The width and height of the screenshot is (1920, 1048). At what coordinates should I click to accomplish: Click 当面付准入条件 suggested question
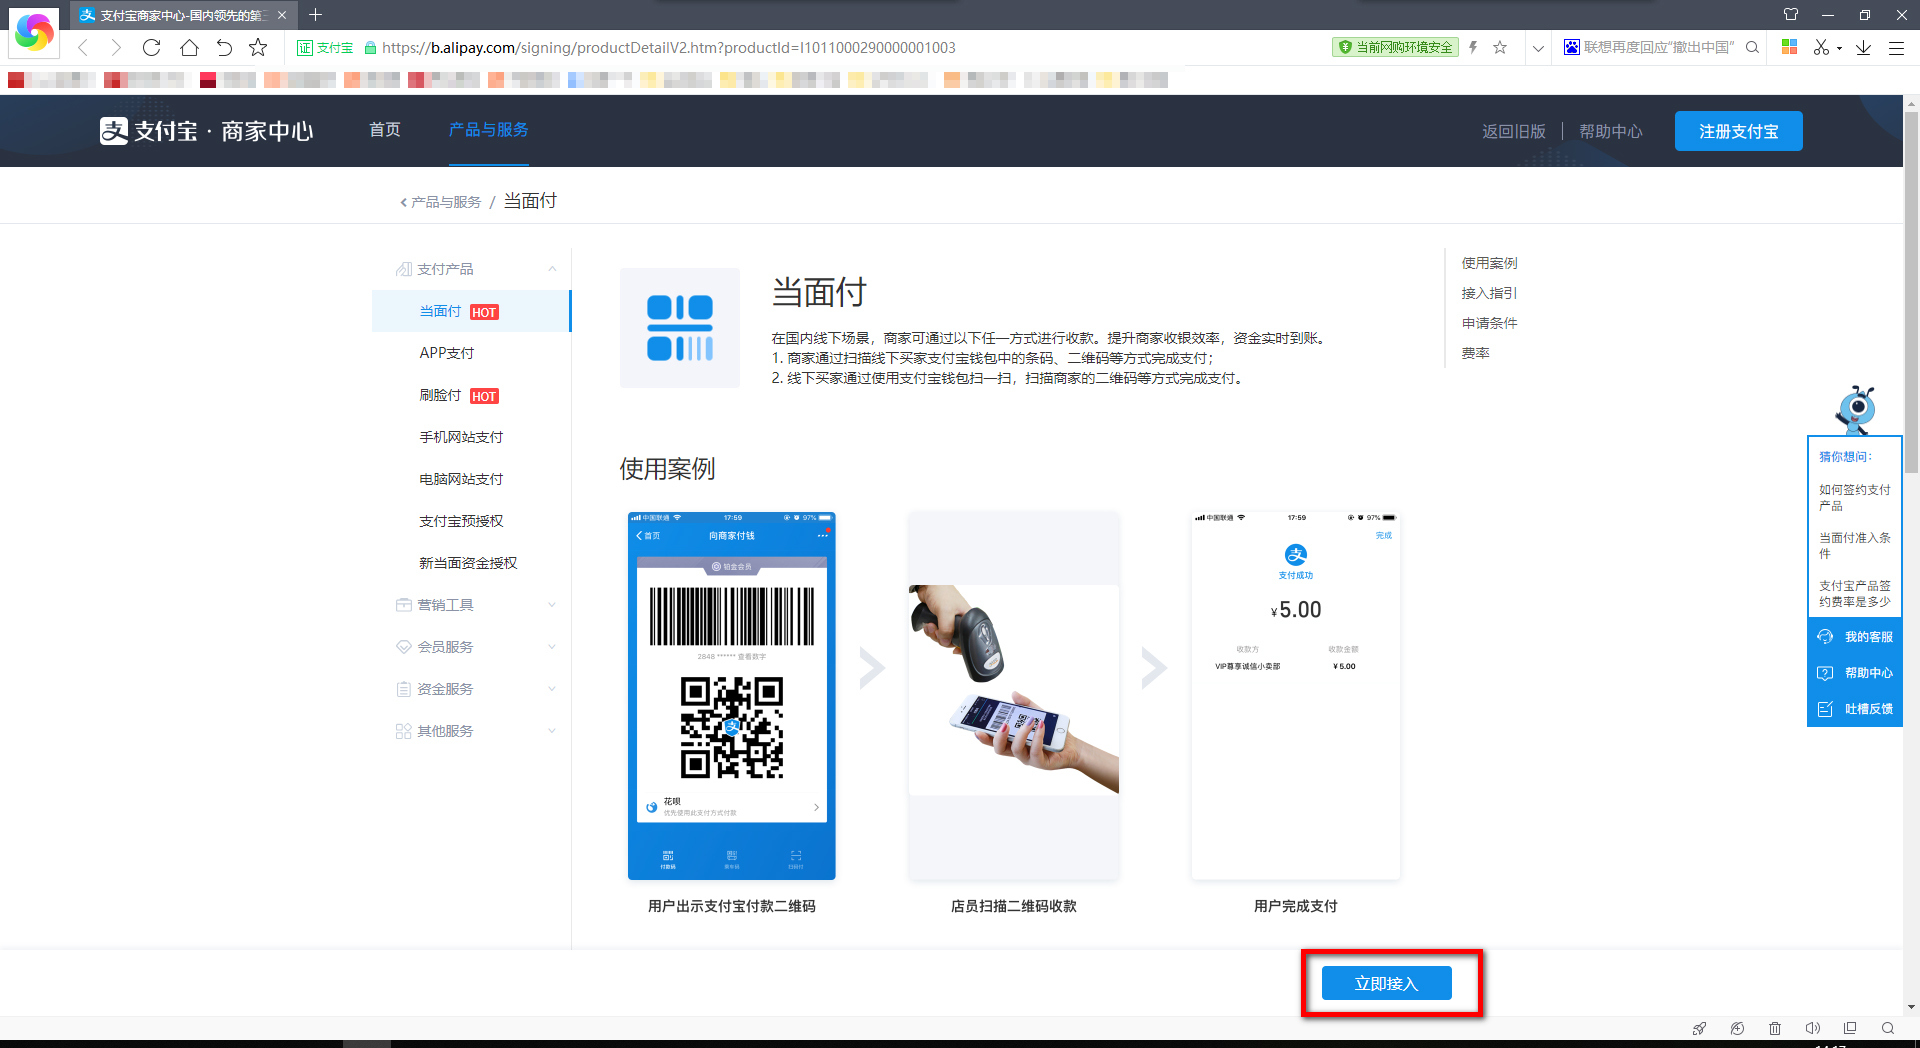pos(1855,546)
